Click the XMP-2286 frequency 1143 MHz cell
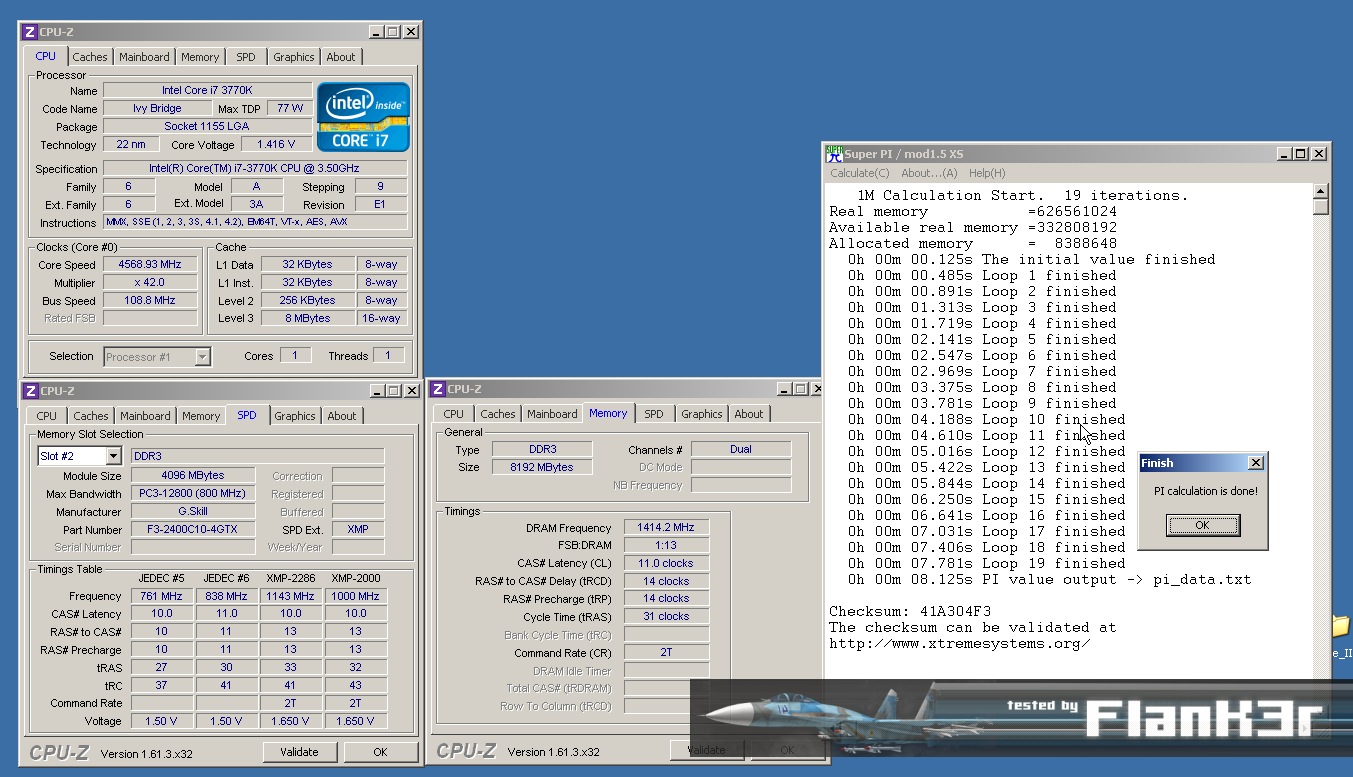Viewport: 1353px width, 777px height. coord(290,597)
